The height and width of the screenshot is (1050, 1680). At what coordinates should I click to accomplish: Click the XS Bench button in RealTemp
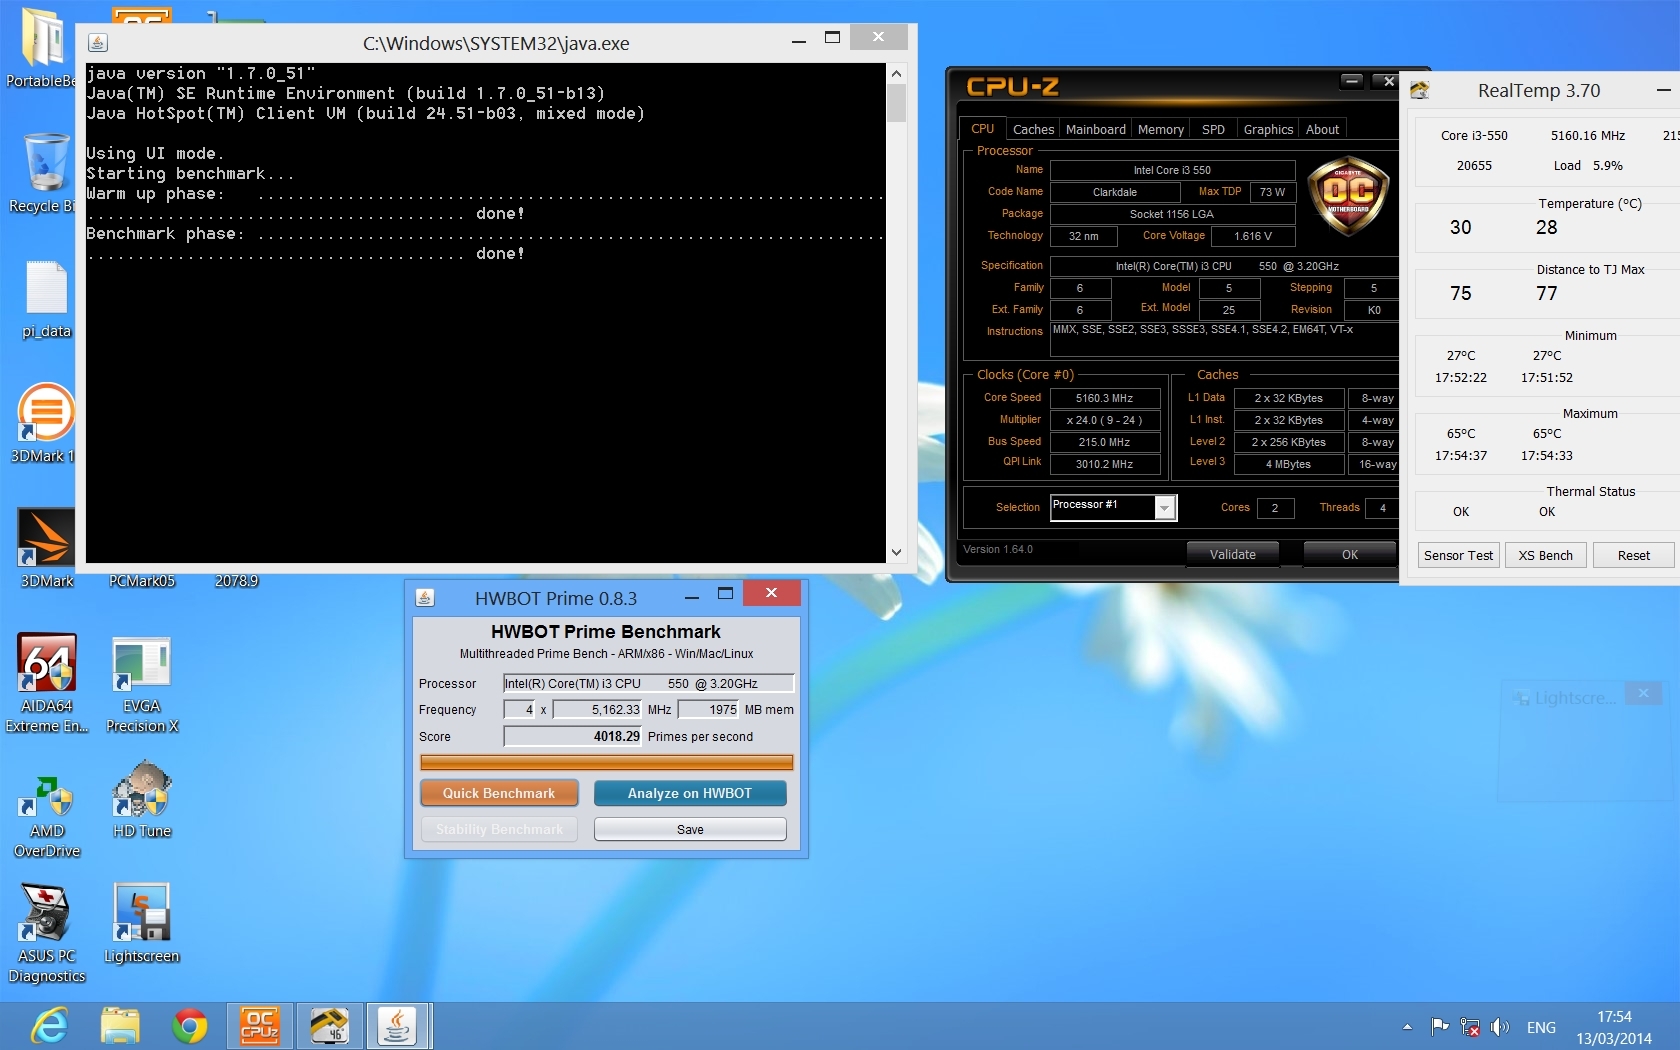pos(1545,555)
